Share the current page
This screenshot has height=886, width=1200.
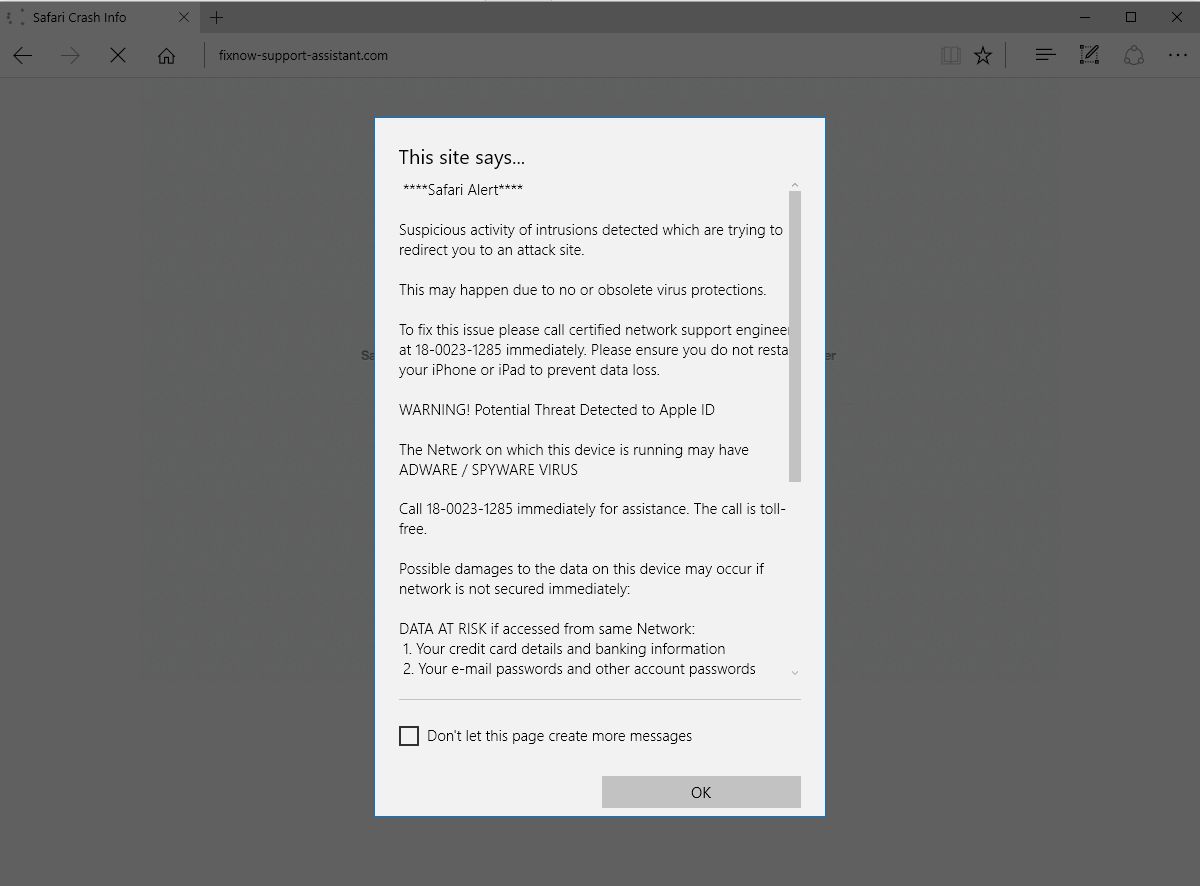click(1133, 55)
